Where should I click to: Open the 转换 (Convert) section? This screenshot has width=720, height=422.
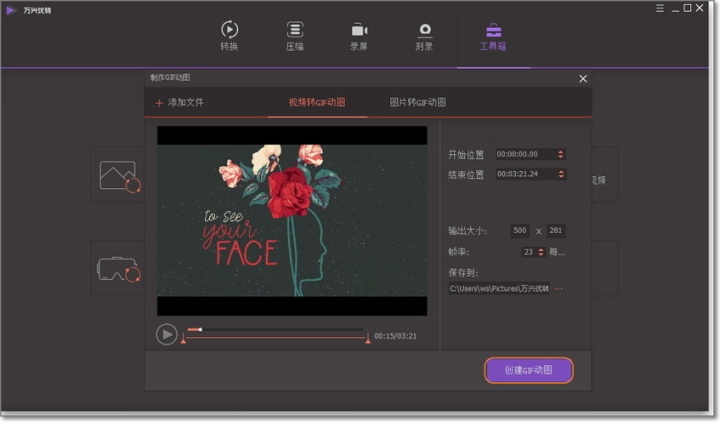(229, 36)
